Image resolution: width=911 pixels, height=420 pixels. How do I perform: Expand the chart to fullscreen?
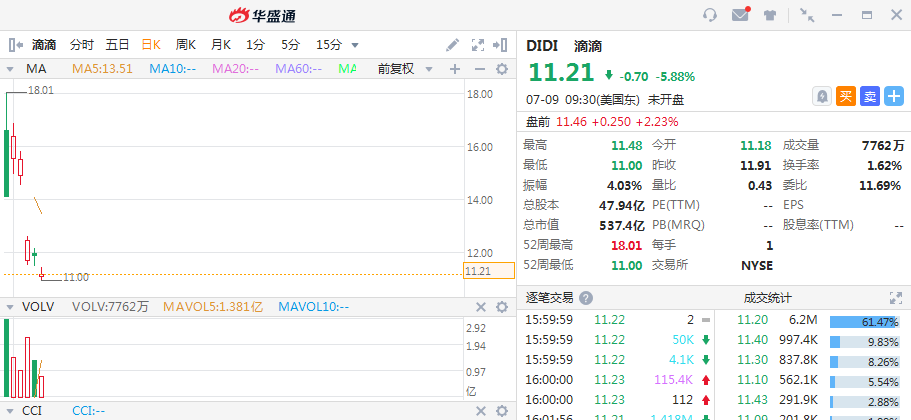(478, 45)
